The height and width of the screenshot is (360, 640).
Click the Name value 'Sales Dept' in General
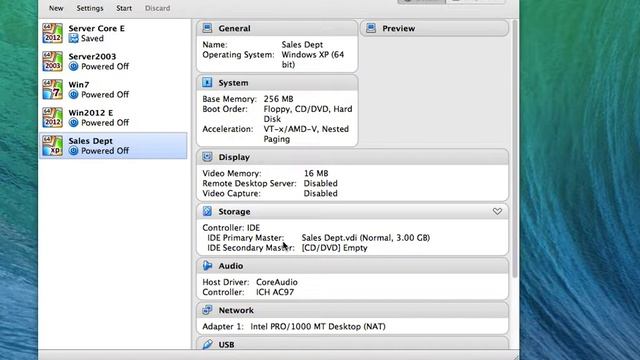coord(302,44)
